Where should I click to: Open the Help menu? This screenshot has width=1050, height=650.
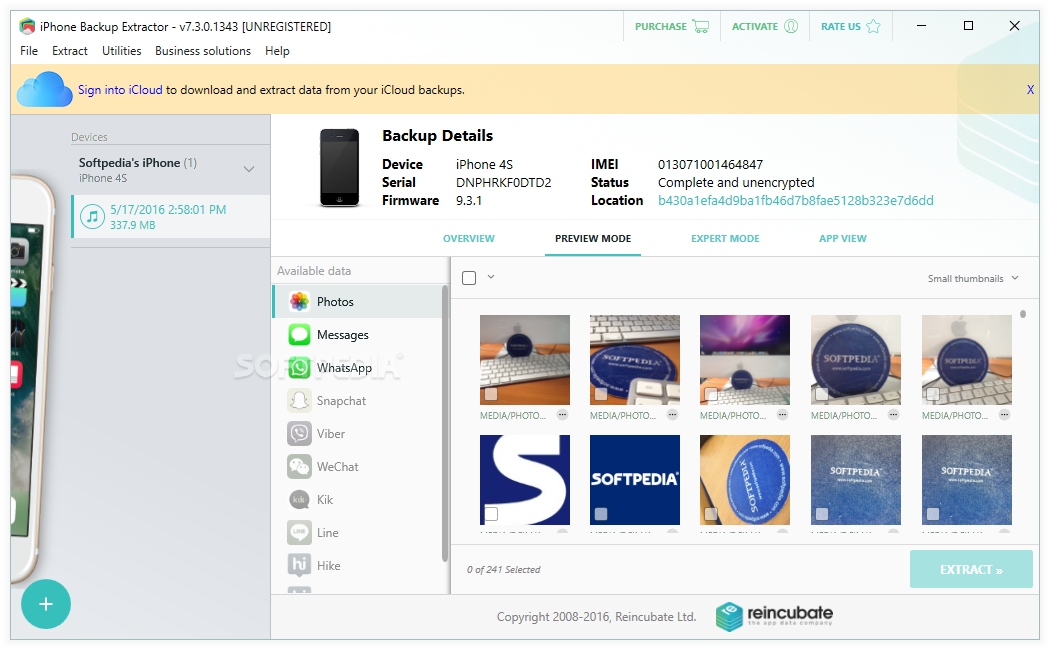(277, 51)
